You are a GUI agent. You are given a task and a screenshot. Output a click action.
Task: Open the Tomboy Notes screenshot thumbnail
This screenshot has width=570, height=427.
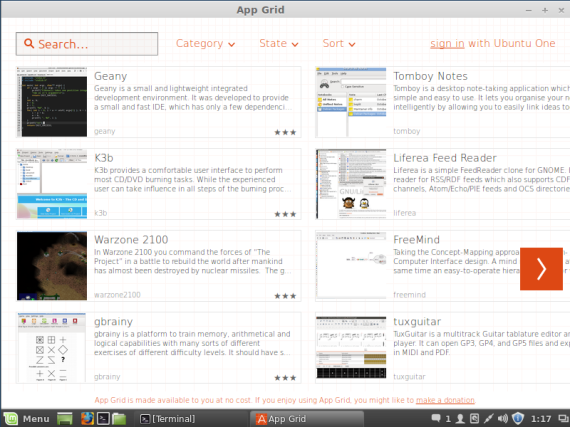[x=351, y=102]
